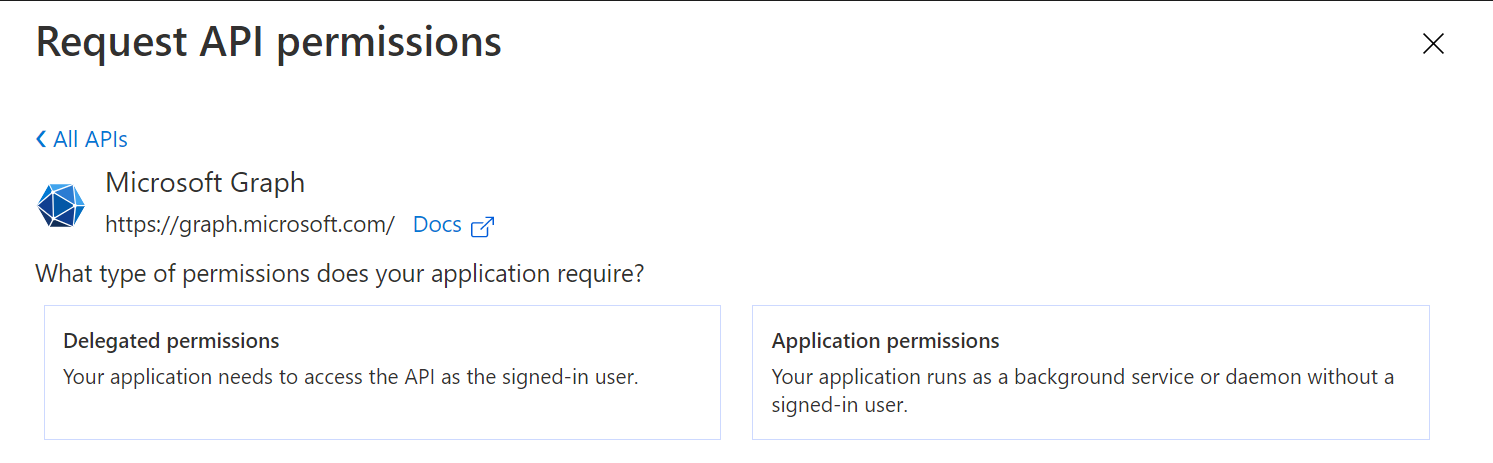Click the signed-in user description under Delegated
The height and width of the screenshot is (463, 1493).
(350, 377)
